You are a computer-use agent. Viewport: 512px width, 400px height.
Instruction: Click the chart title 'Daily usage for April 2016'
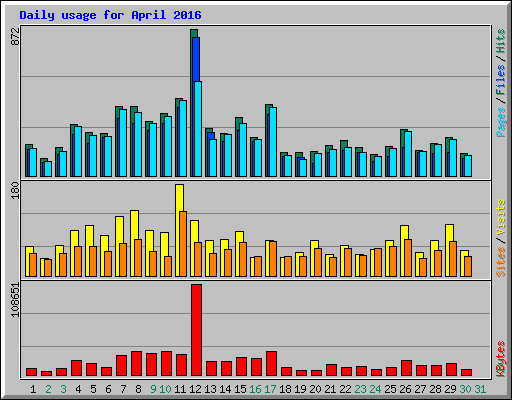pyautogui.click(x=110, y=15)
